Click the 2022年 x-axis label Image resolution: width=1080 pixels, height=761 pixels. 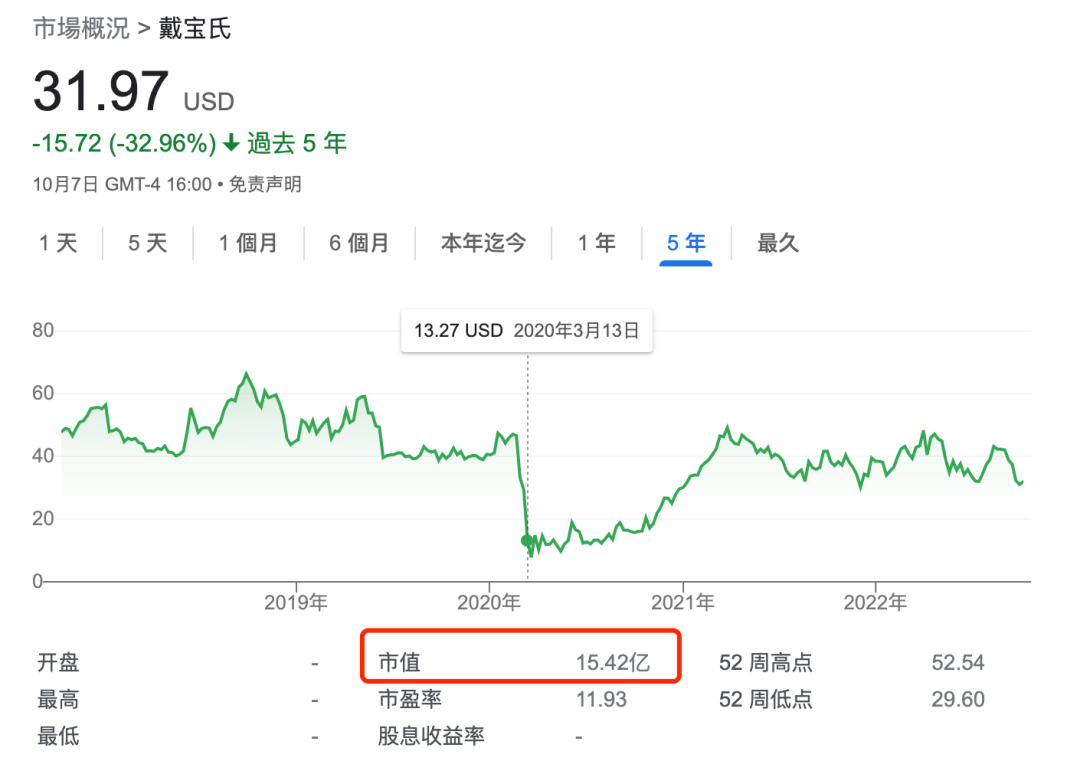pyautogui.click(x=875, y=603)
